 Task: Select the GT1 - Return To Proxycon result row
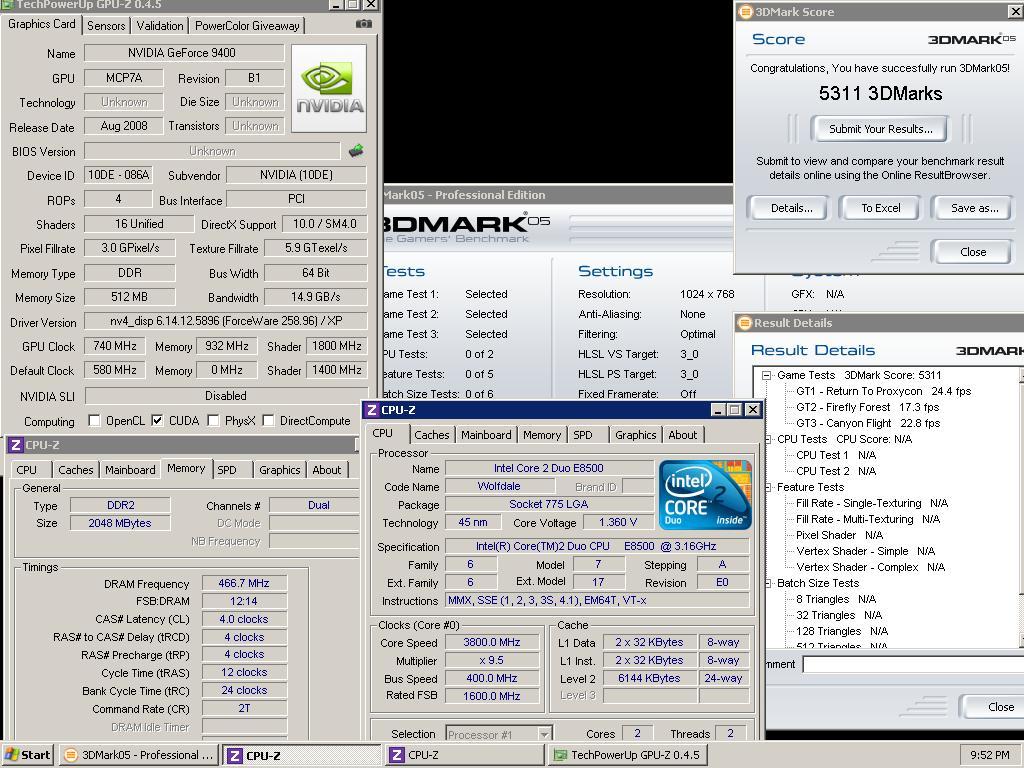(x=883, y=391)
